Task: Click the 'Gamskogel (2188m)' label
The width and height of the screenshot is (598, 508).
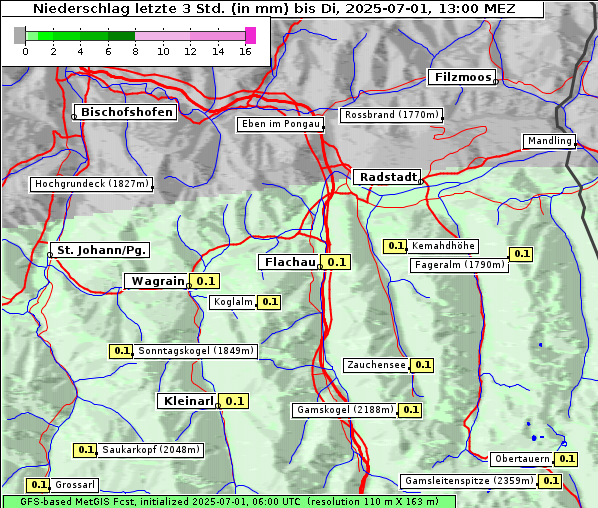Action: [x=345, y=410]
